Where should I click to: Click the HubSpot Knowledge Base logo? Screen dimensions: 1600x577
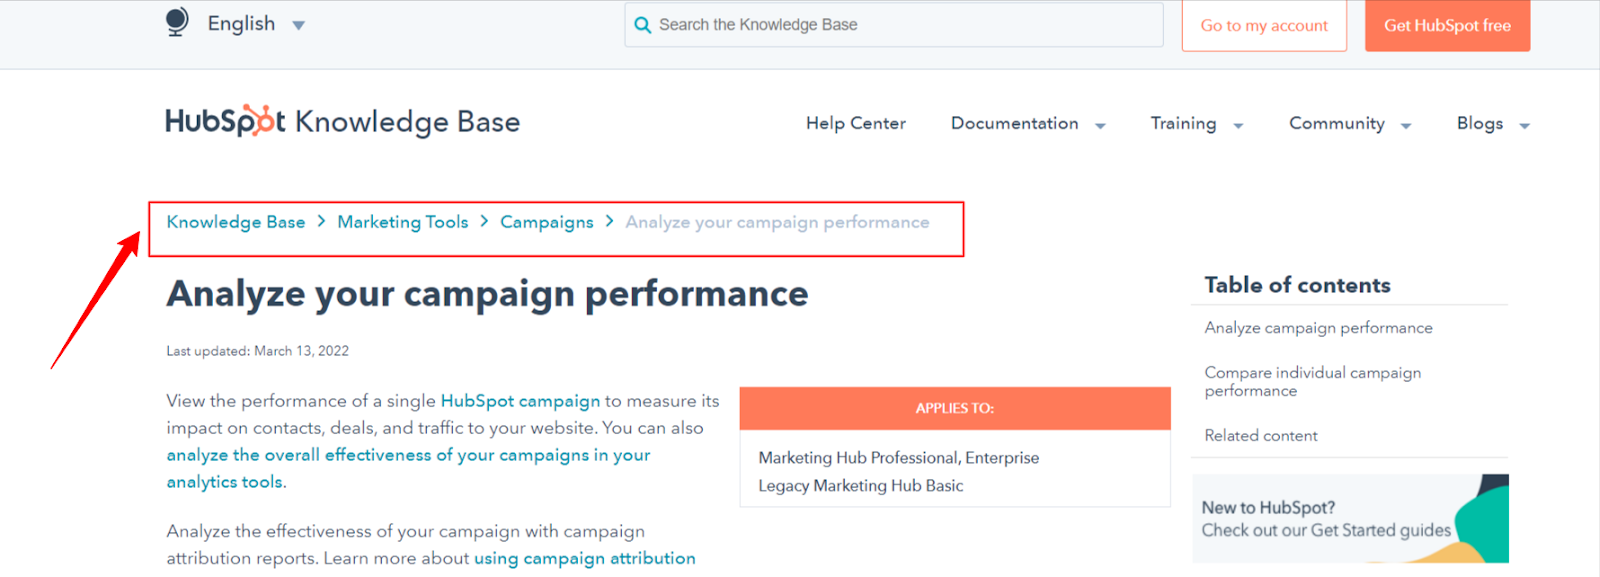[x=342, y=121]
